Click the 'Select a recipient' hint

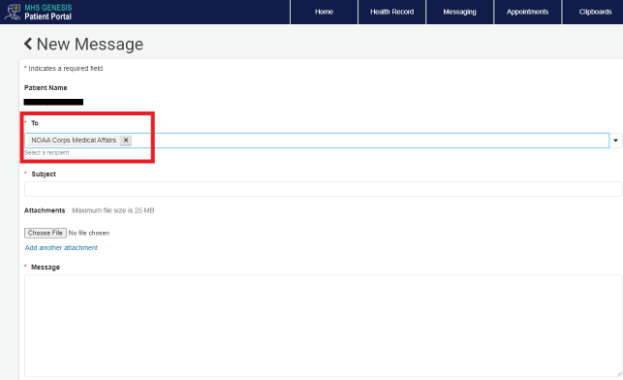pos(47,153)
